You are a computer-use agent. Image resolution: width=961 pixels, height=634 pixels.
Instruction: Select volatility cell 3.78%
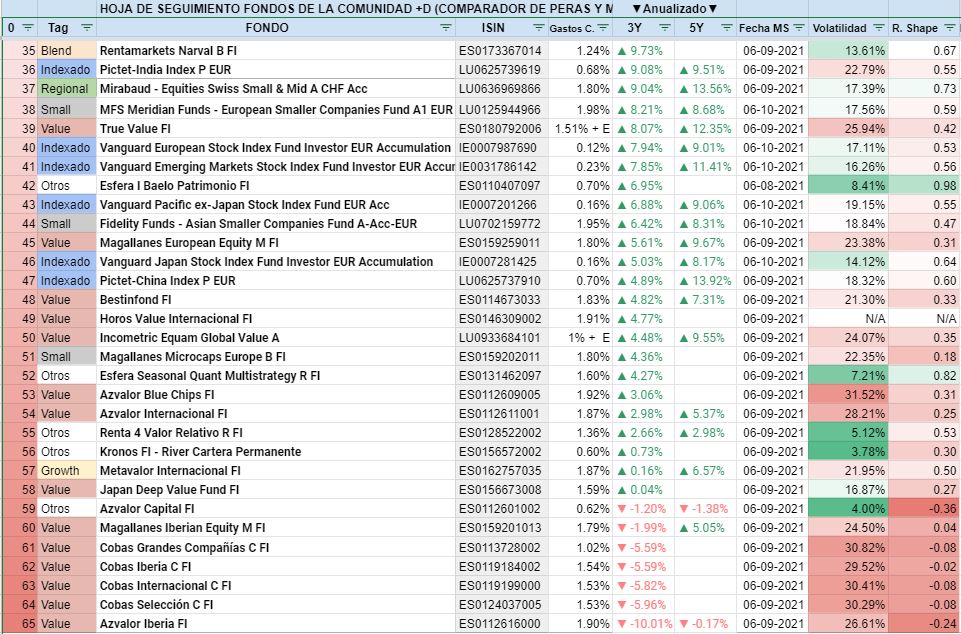[849, 452]
